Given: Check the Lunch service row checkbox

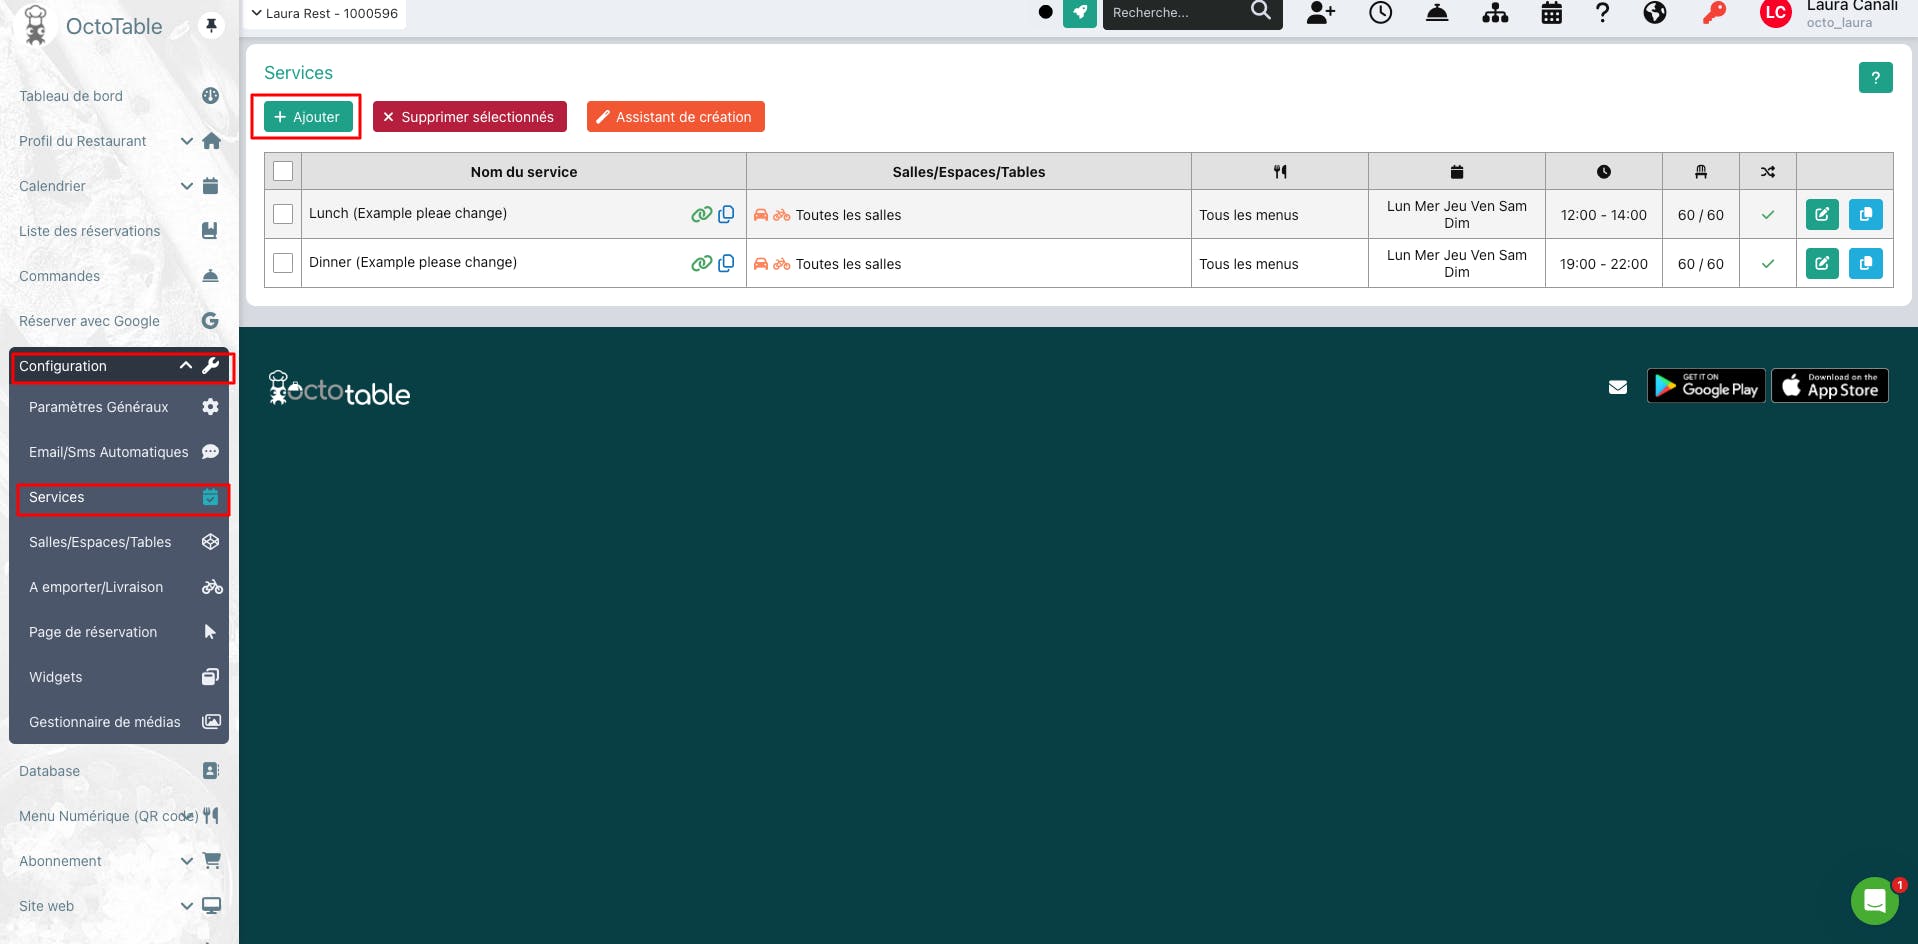Looking at the screenshot, I should (x=283, y=214).
